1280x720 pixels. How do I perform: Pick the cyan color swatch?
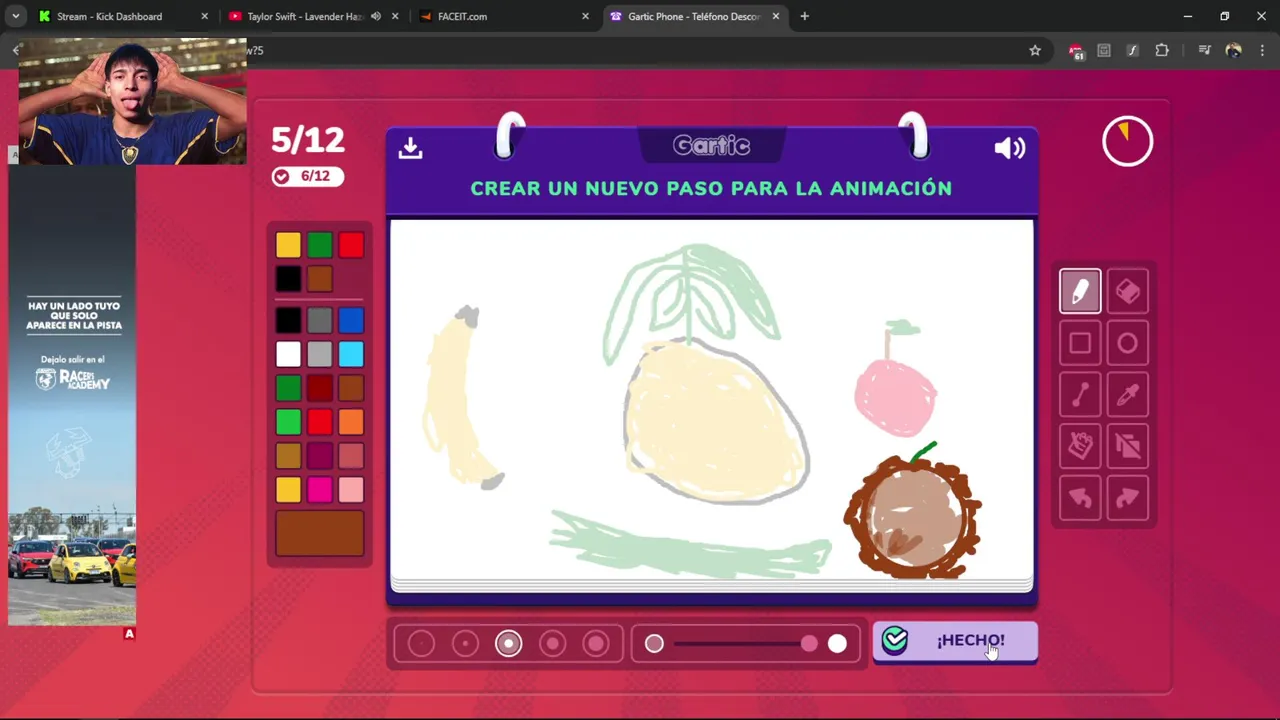click(351, 354)
